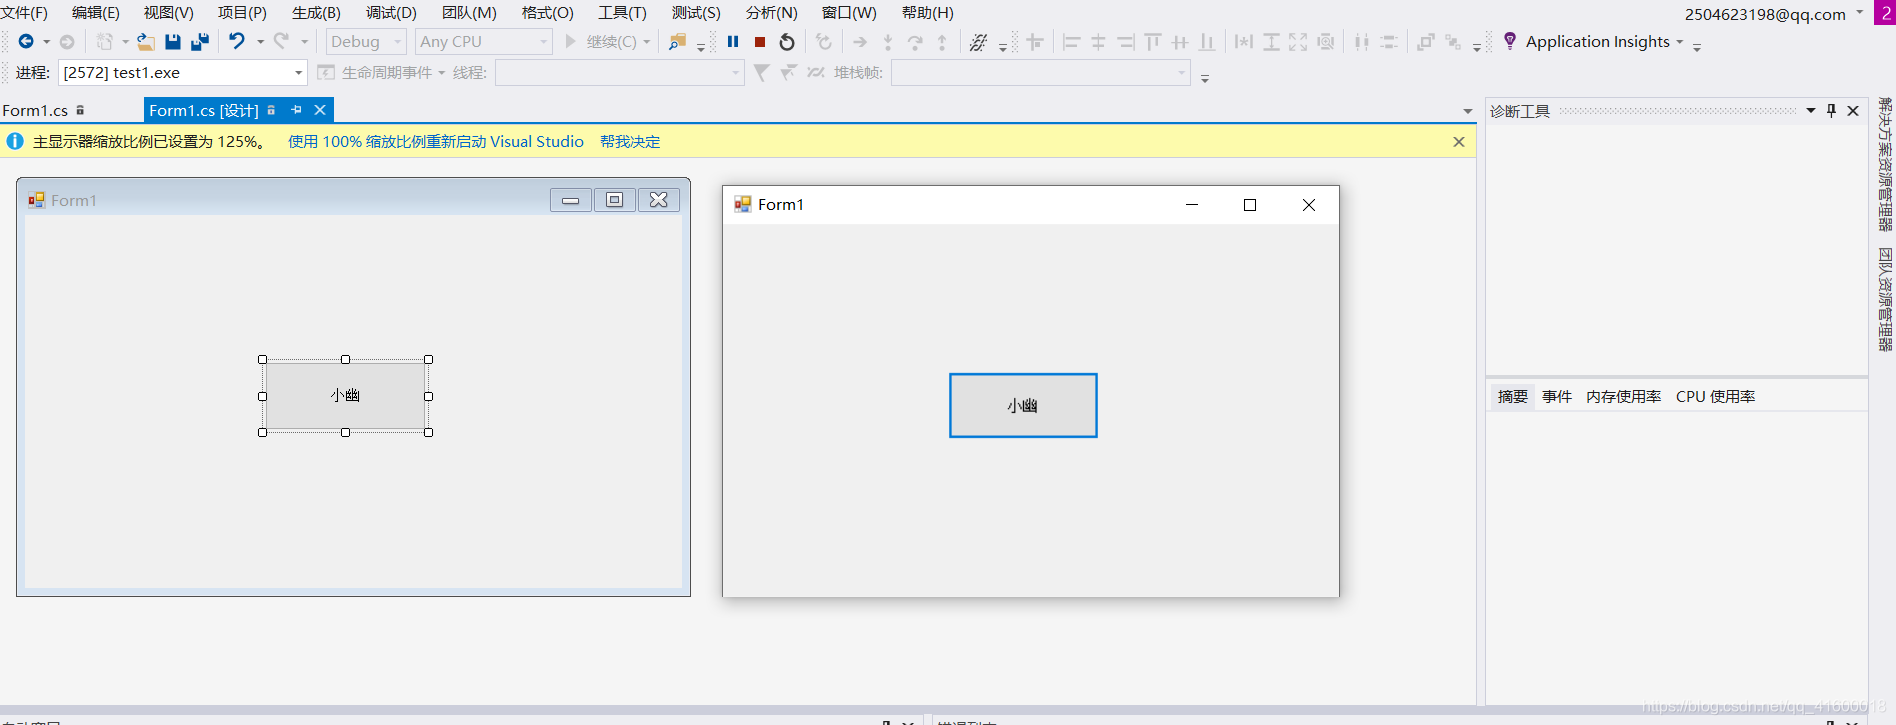Viewport: 1896px width, 725px height.
Task: Click the Navigate Backward arrow icon
Action: pos(26,42)
